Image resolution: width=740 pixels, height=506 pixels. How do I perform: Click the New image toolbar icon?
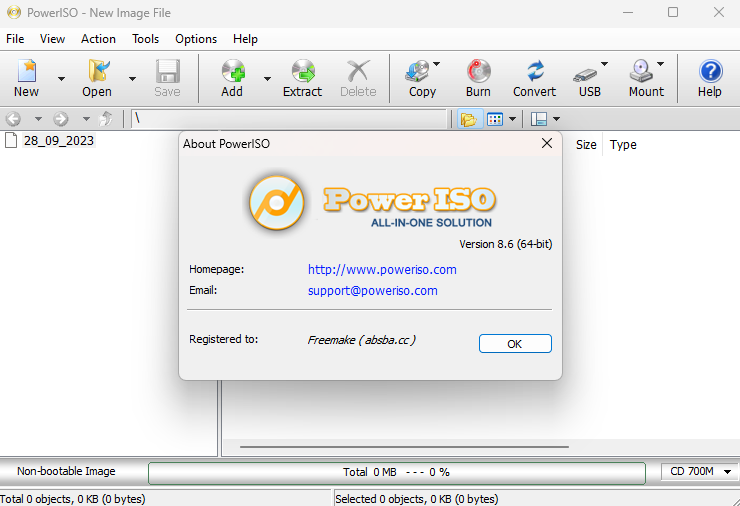[x=26, y=71]
